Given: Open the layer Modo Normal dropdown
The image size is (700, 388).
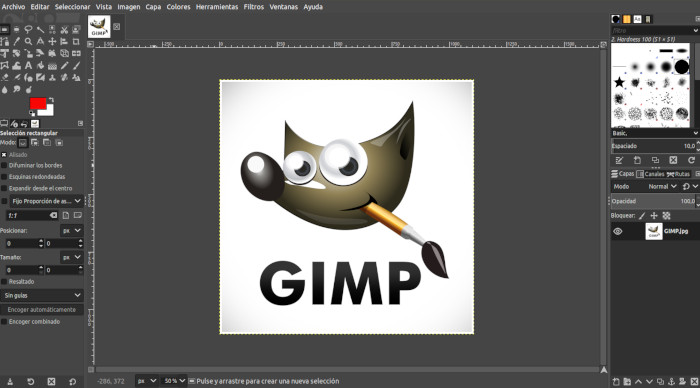Looking at the screenshot, I should [x=662, y=186].
